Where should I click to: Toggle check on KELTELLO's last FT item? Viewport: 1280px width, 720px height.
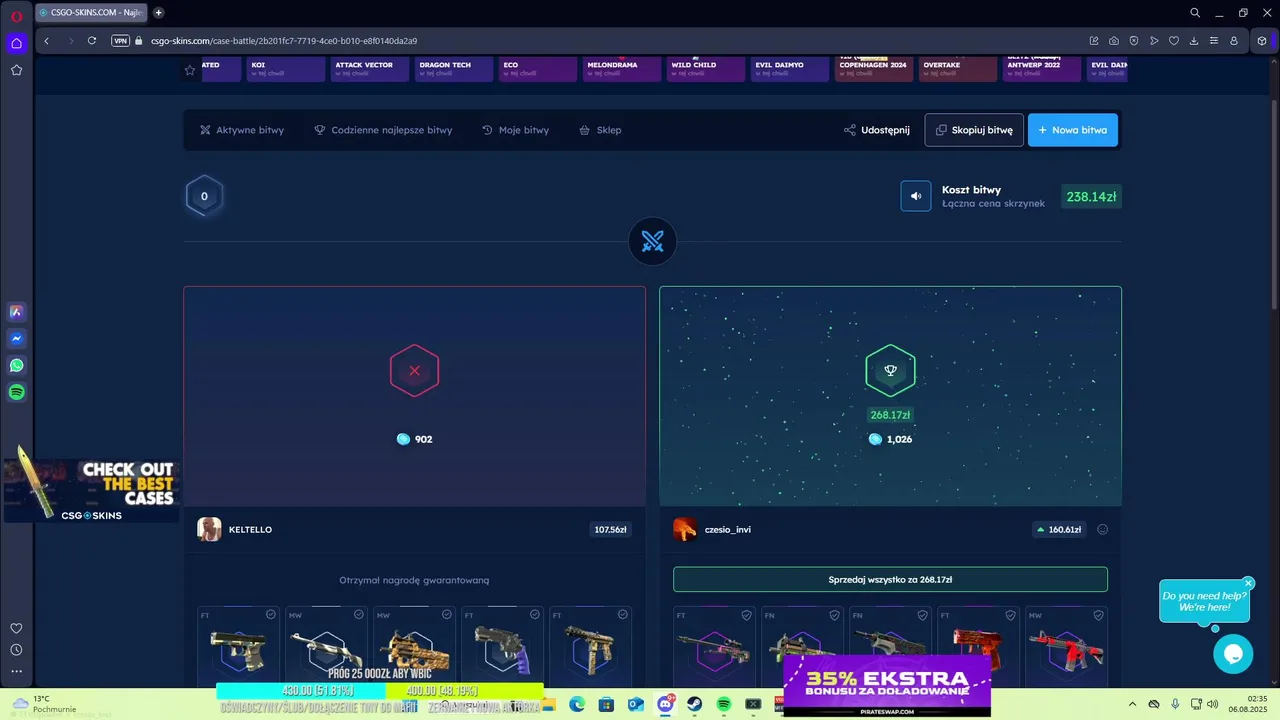pyautogui.click(x=622, y=614)
